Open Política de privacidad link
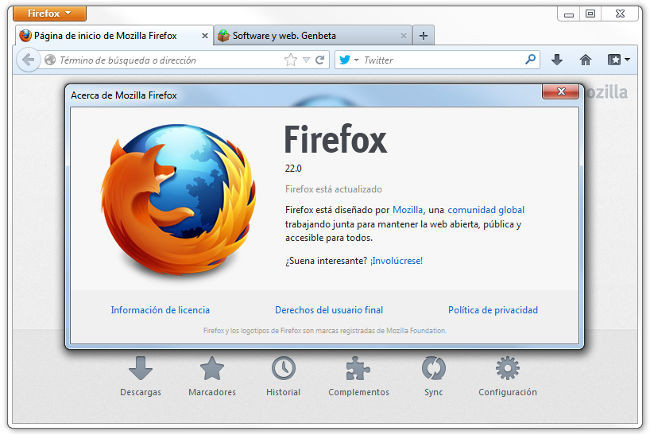Image resolution: width=650 pixels, height=434 pixels. click(493, 310)
